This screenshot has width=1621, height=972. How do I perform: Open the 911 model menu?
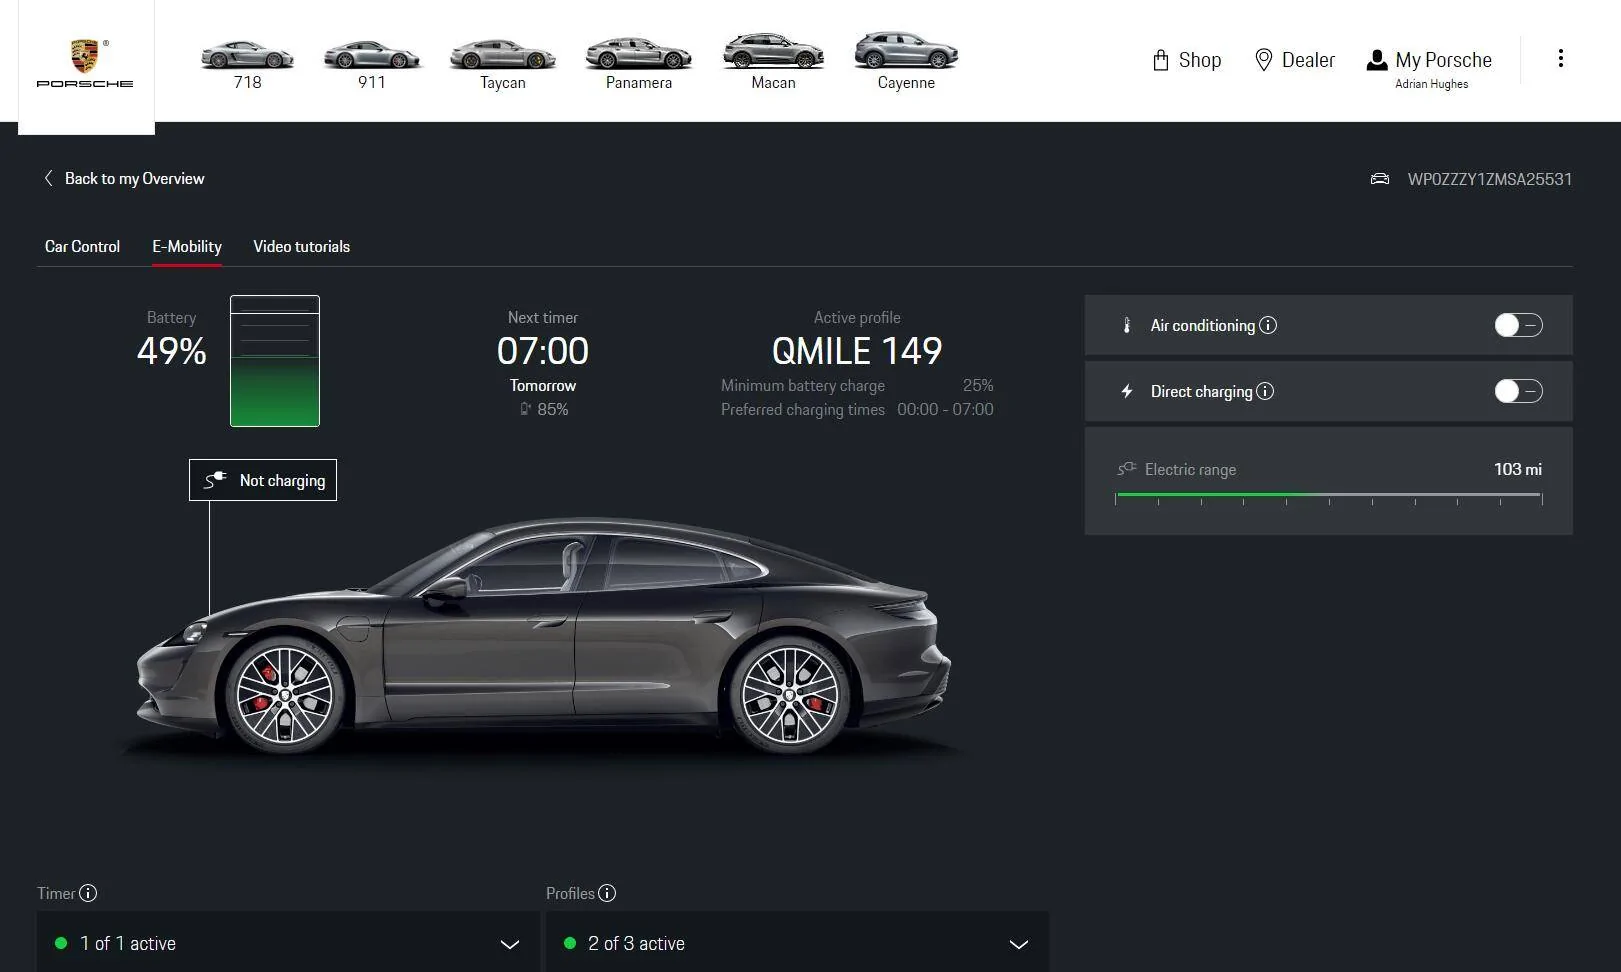(x=372, y=65)
